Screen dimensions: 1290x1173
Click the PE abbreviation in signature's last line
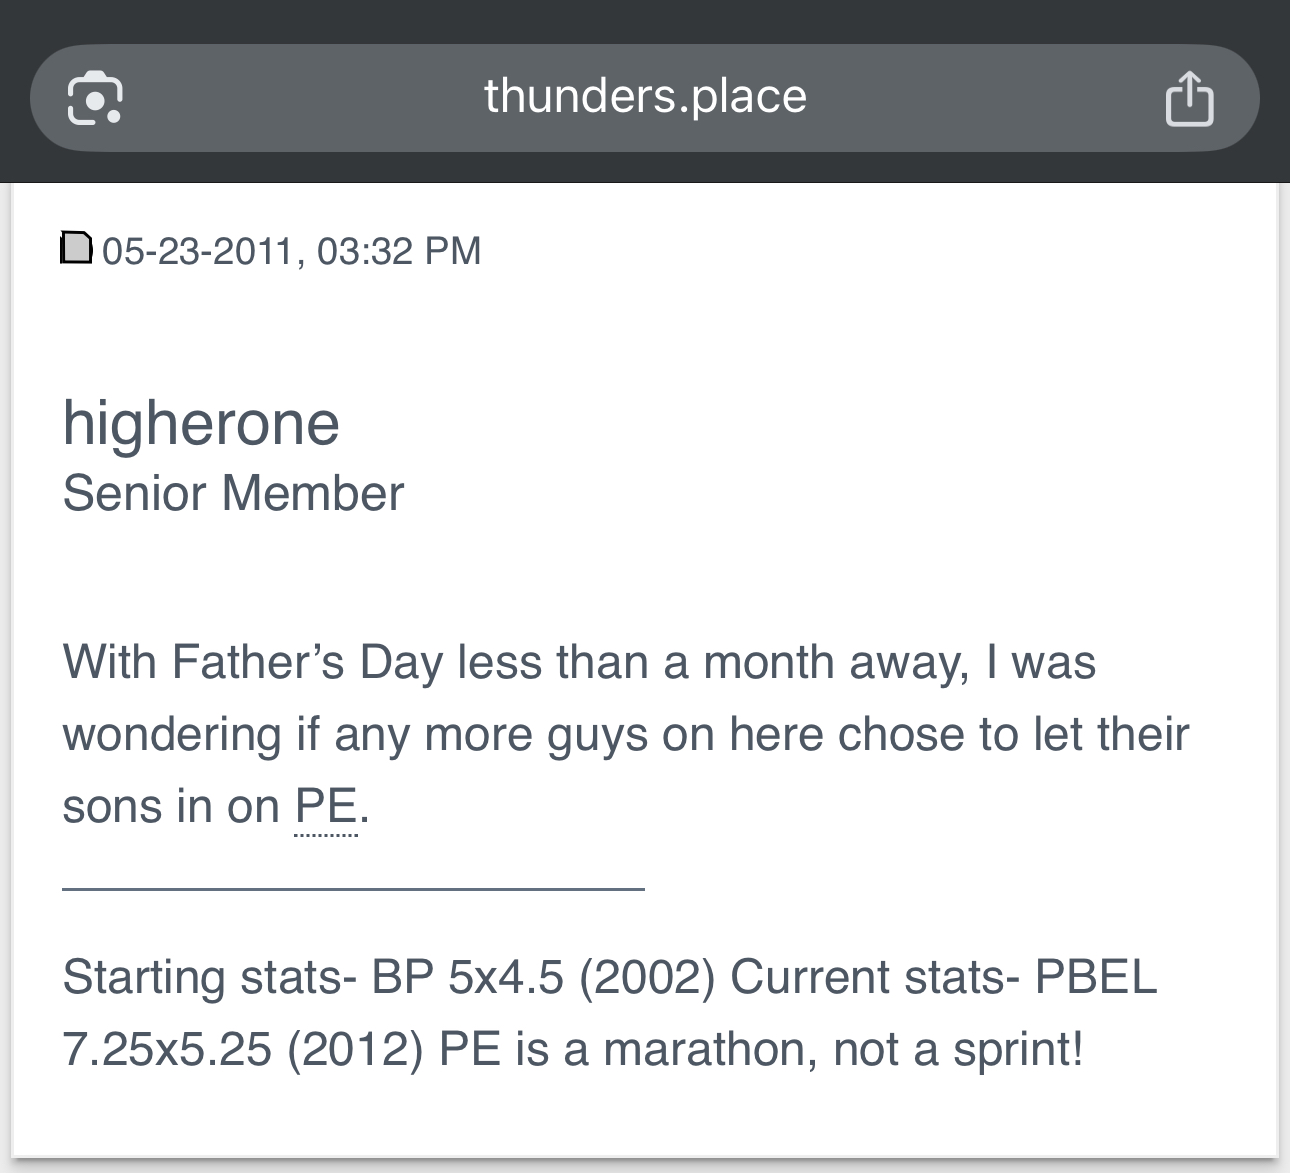coord(470,1050)
